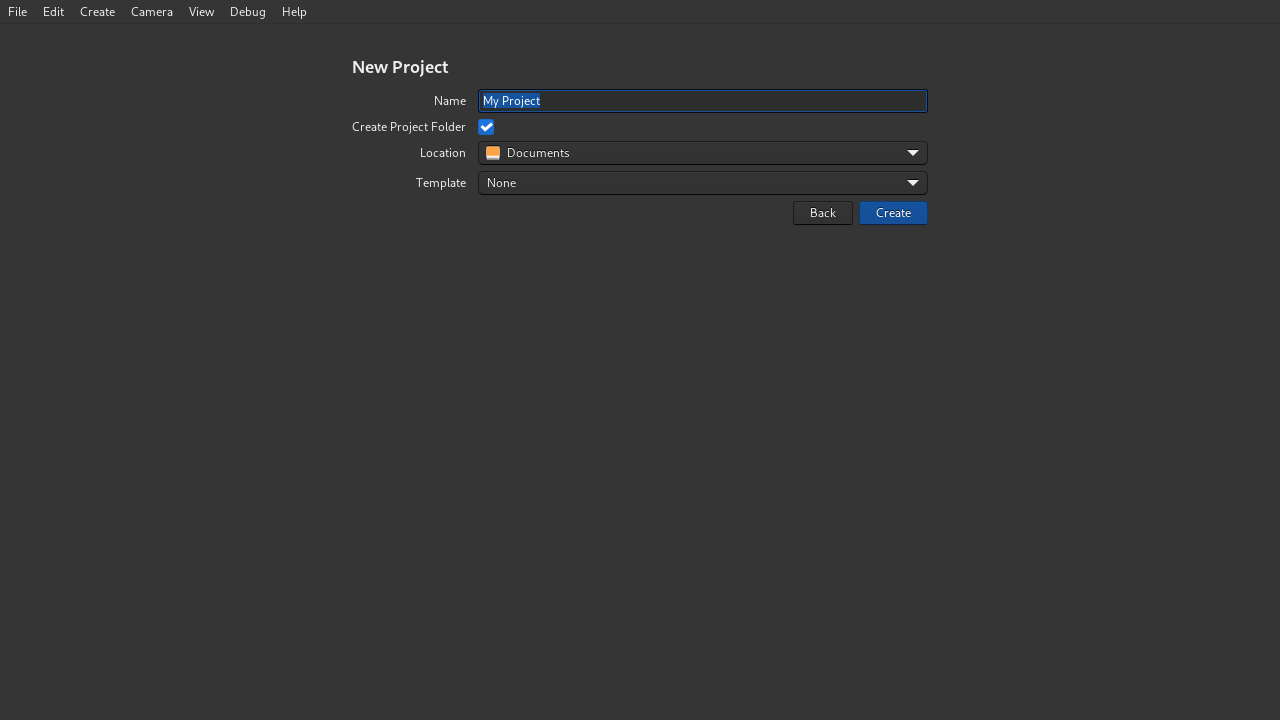Click the Location dropdown arrow
Viewport: 1280px width, 720px height.
912,152
